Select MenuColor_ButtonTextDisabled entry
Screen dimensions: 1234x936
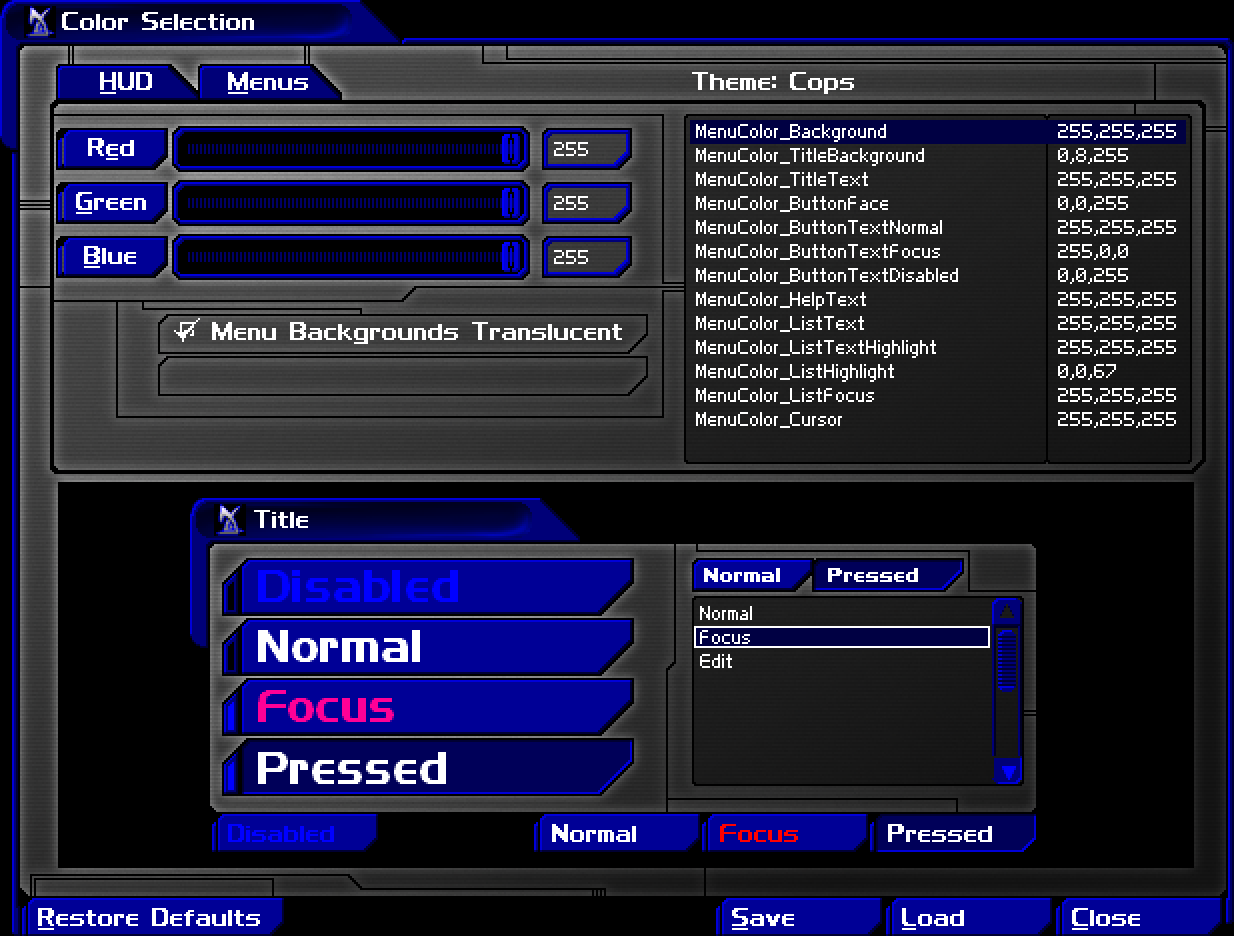coord(937,275)
